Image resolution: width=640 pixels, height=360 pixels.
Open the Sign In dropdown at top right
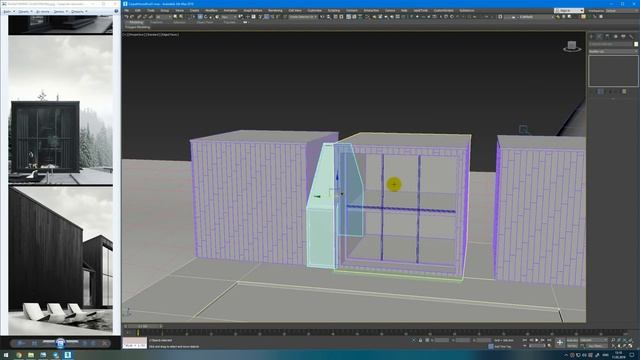point(569,10)
